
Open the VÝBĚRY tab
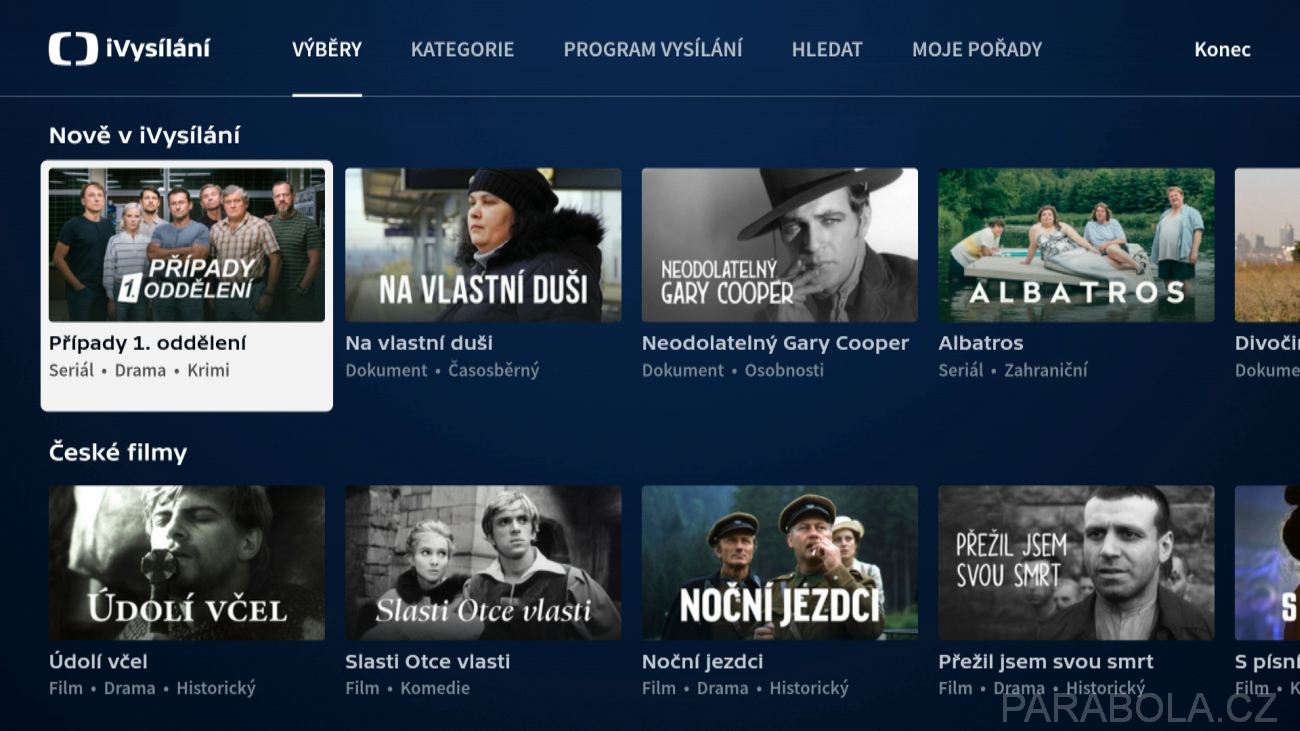tap(327, 49)
